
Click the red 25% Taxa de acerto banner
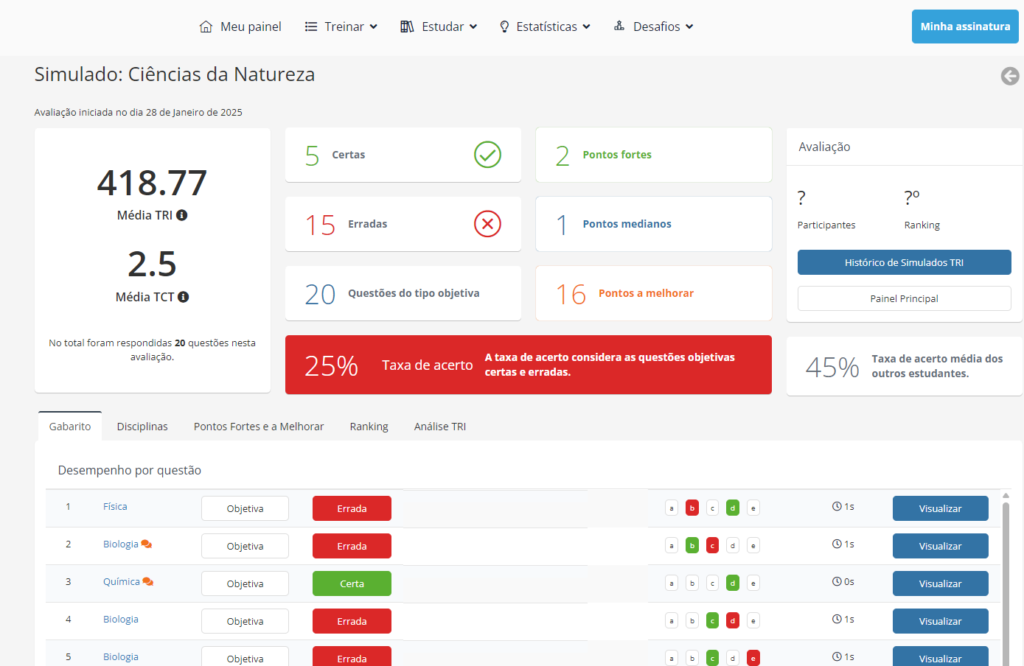528,365
